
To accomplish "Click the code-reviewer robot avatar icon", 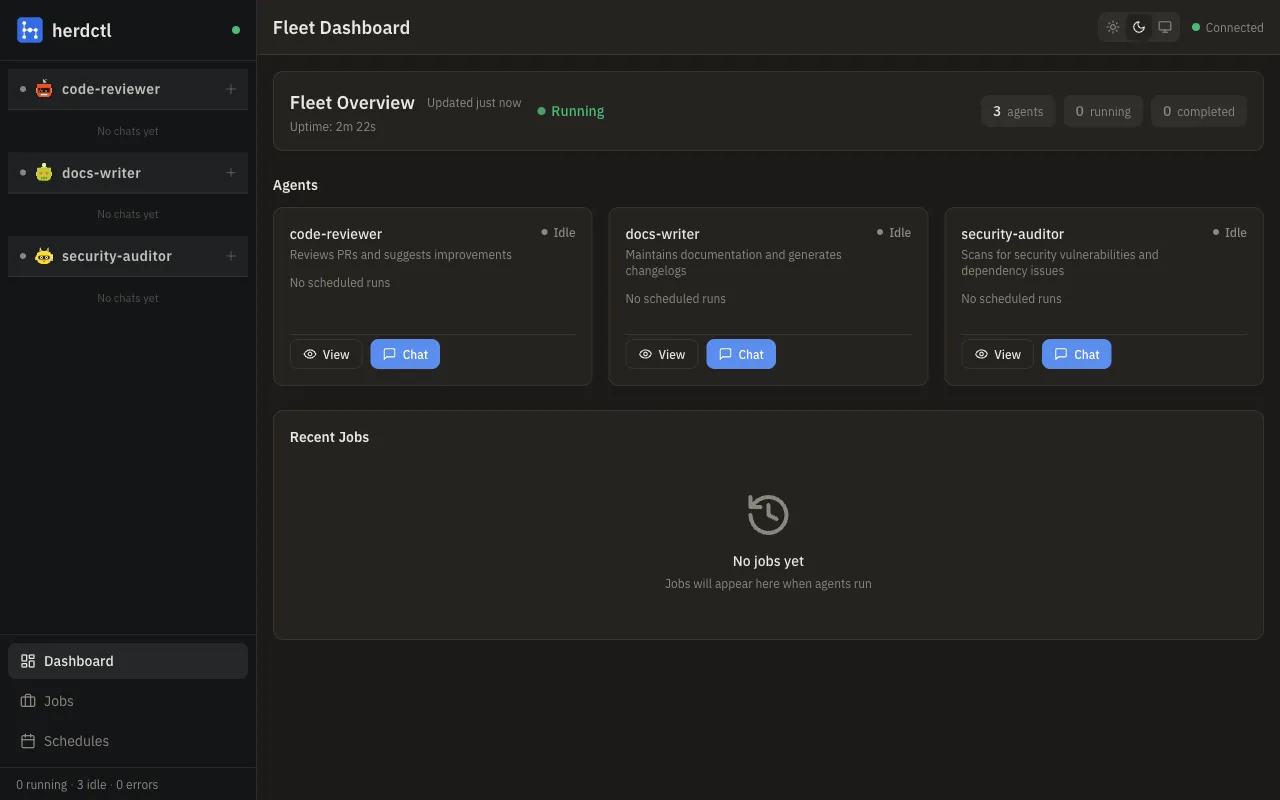I will [44, 88].
